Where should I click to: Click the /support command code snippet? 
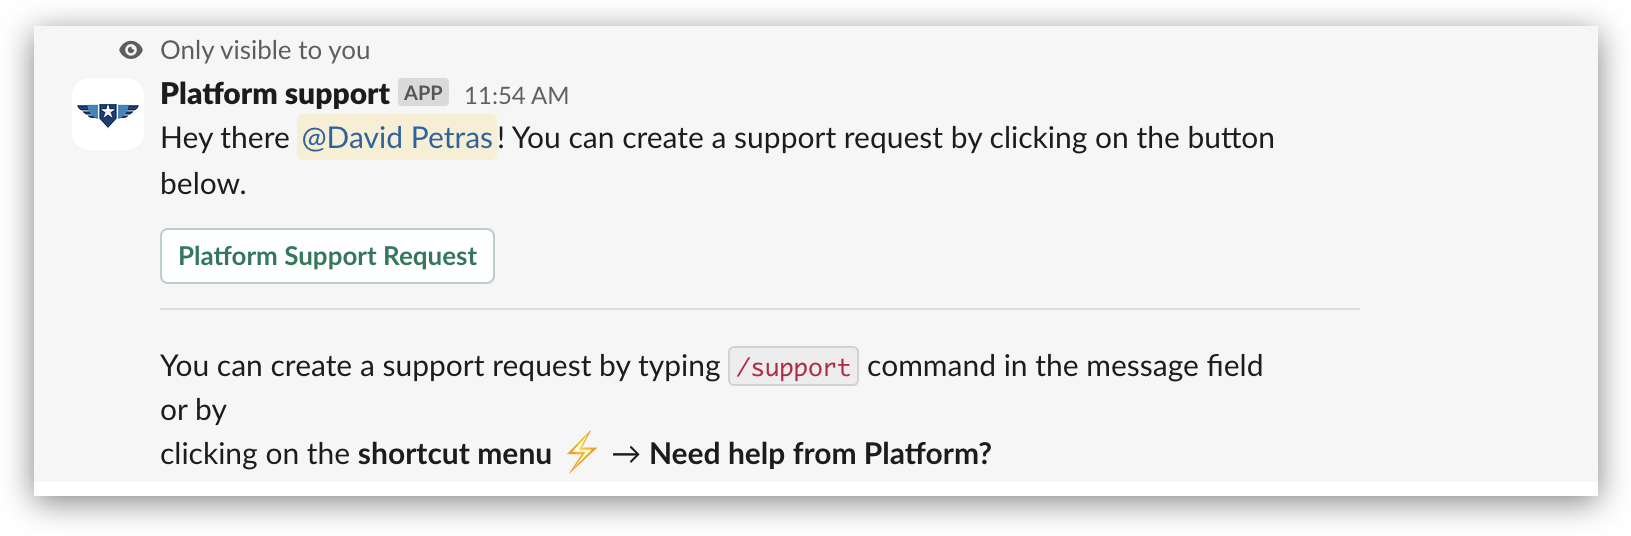pos(793,367)
